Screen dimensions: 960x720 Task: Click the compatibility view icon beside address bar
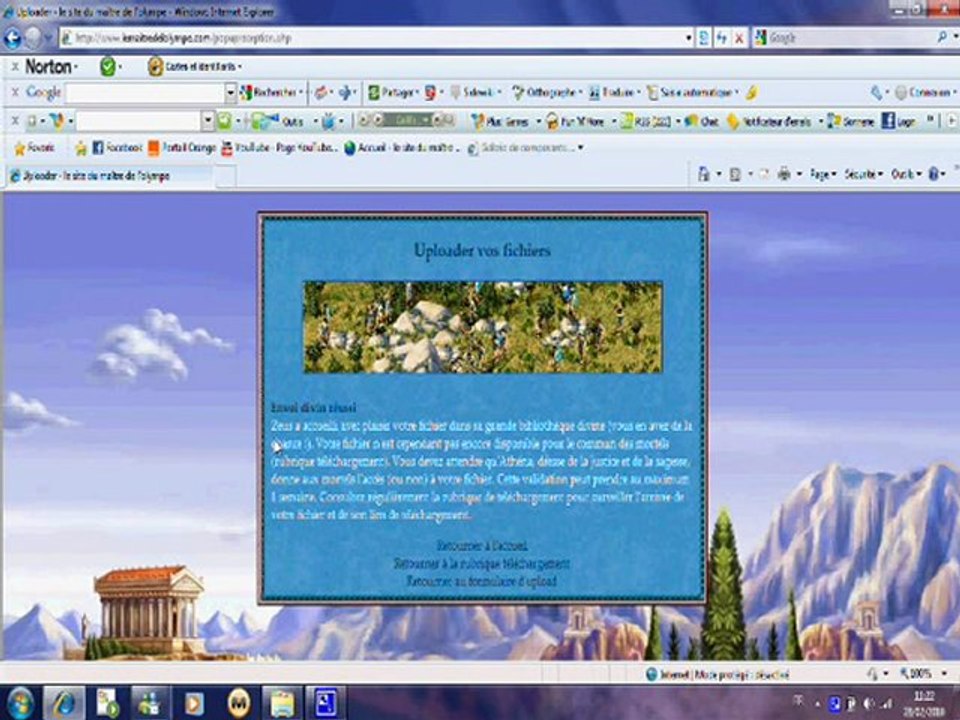point(704,38)
